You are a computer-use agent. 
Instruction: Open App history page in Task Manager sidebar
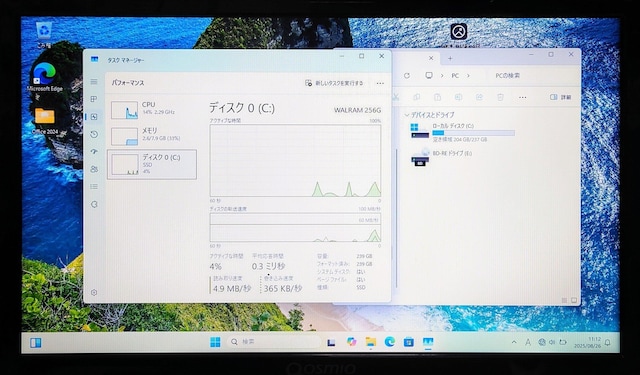coord(94,134)
